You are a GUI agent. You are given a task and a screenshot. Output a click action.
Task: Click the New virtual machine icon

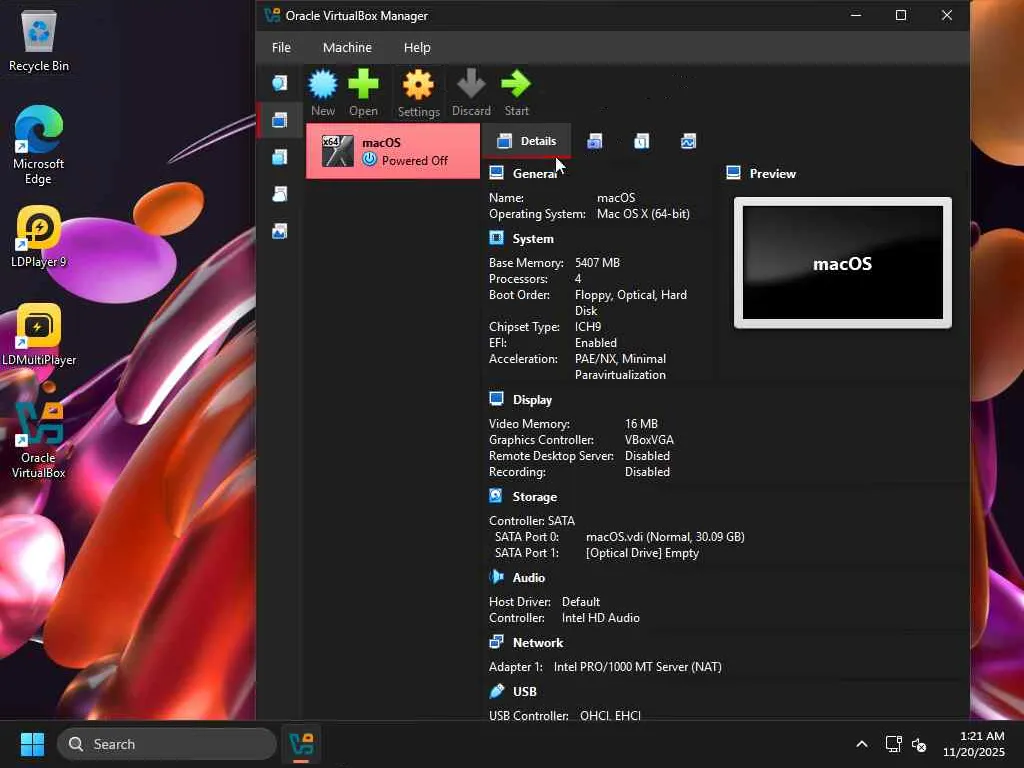pyautogui.click(x=323, y=84)
